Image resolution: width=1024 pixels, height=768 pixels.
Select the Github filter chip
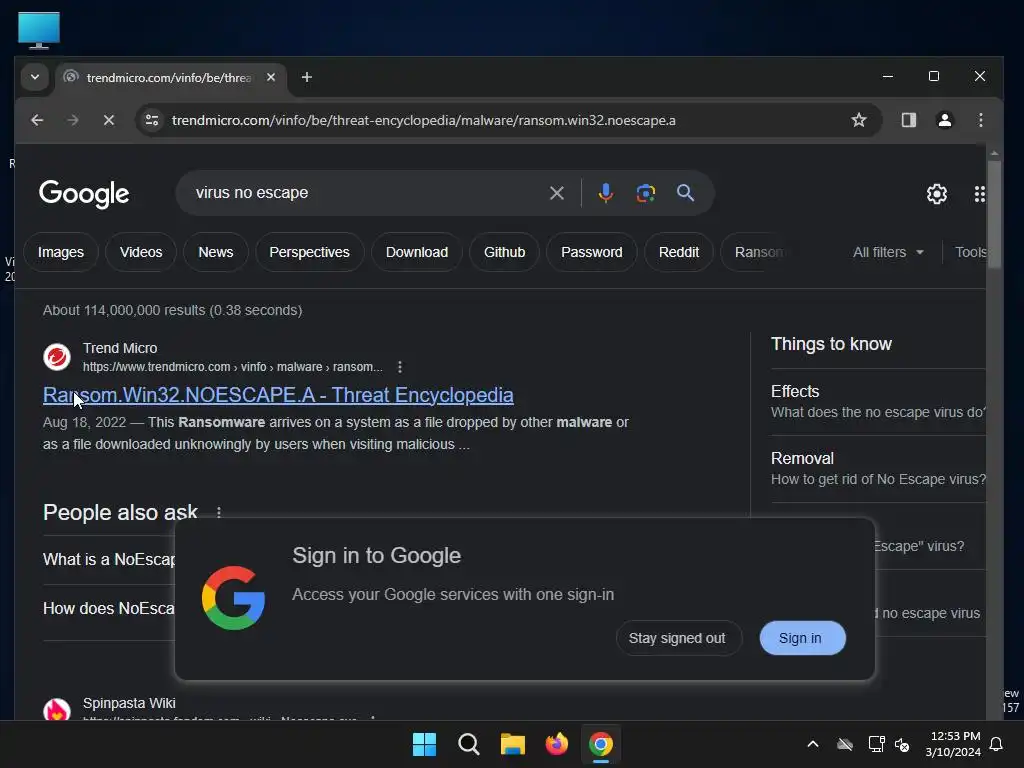click(504, 252)
